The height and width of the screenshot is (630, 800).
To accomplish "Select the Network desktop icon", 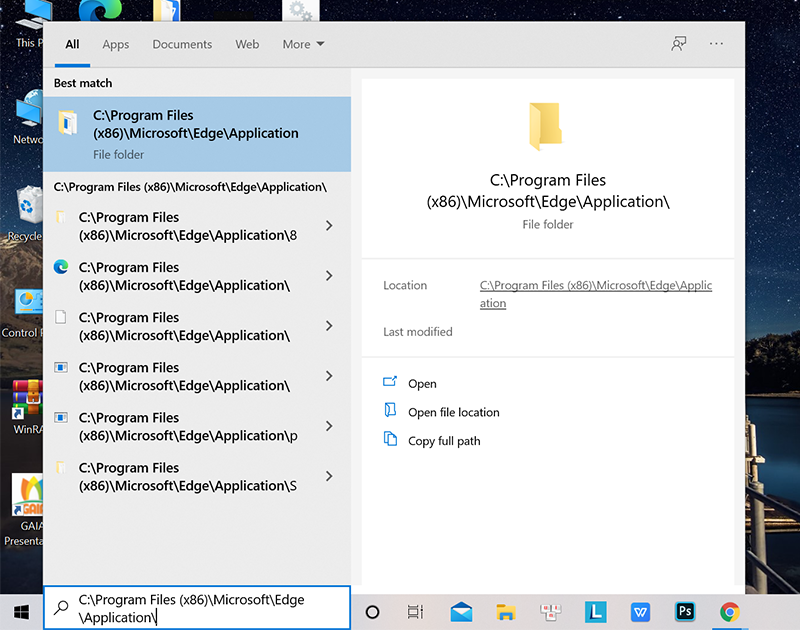I will (x=28, y=117).
